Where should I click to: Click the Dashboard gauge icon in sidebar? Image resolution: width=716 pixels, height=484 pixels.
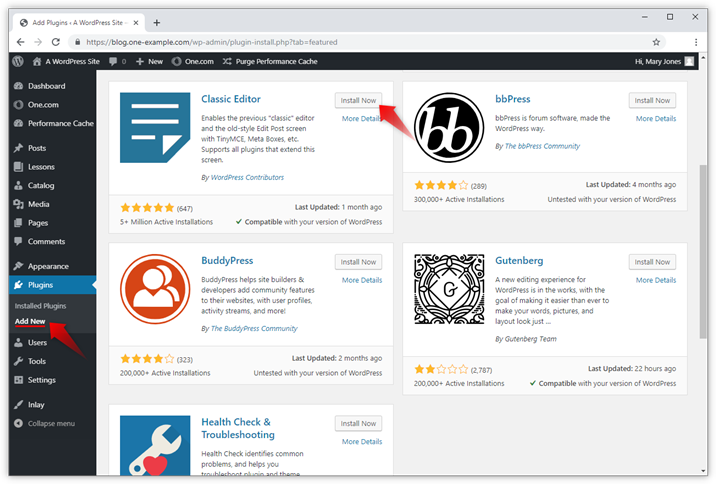(18, 86)
